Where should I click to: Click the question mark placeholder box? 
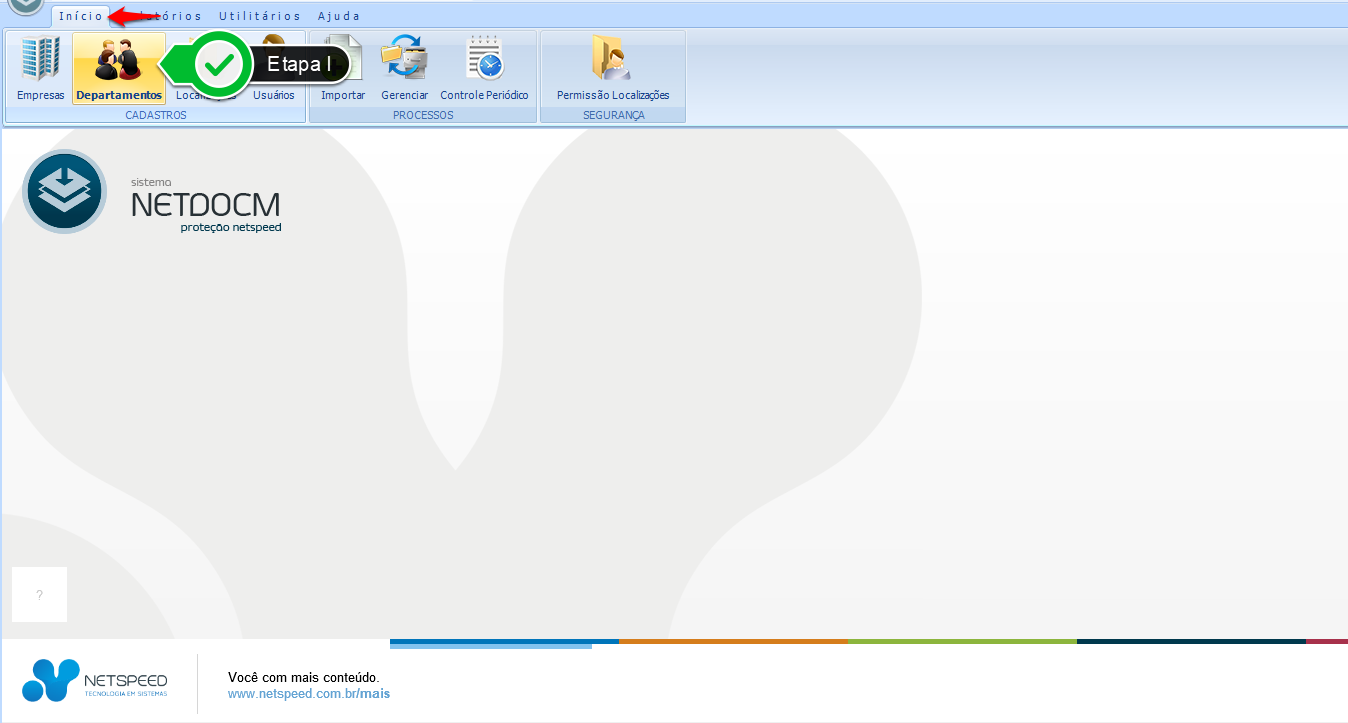tap(39, 595)
